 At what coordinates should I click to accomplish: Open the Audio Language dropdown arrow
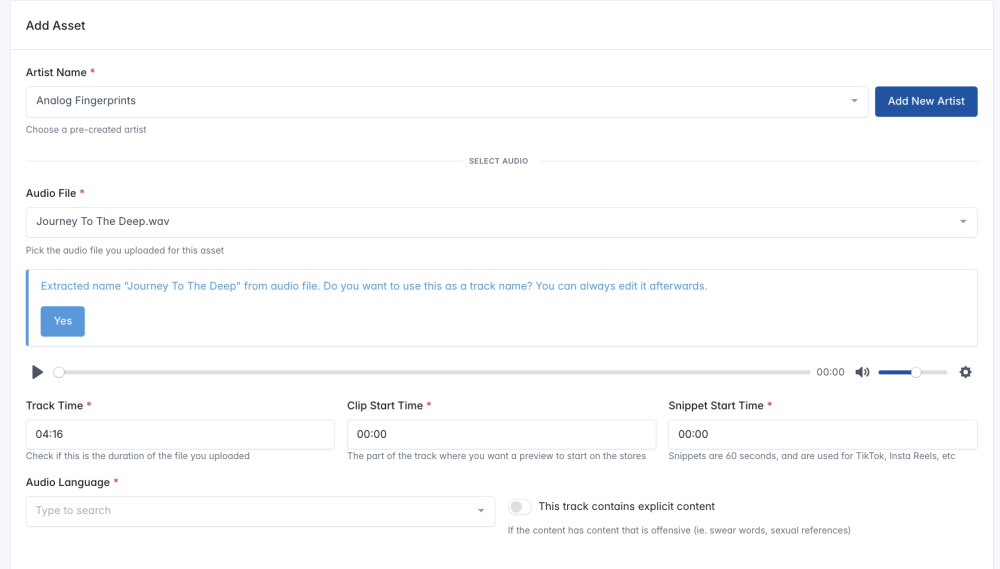click(481, 511)
